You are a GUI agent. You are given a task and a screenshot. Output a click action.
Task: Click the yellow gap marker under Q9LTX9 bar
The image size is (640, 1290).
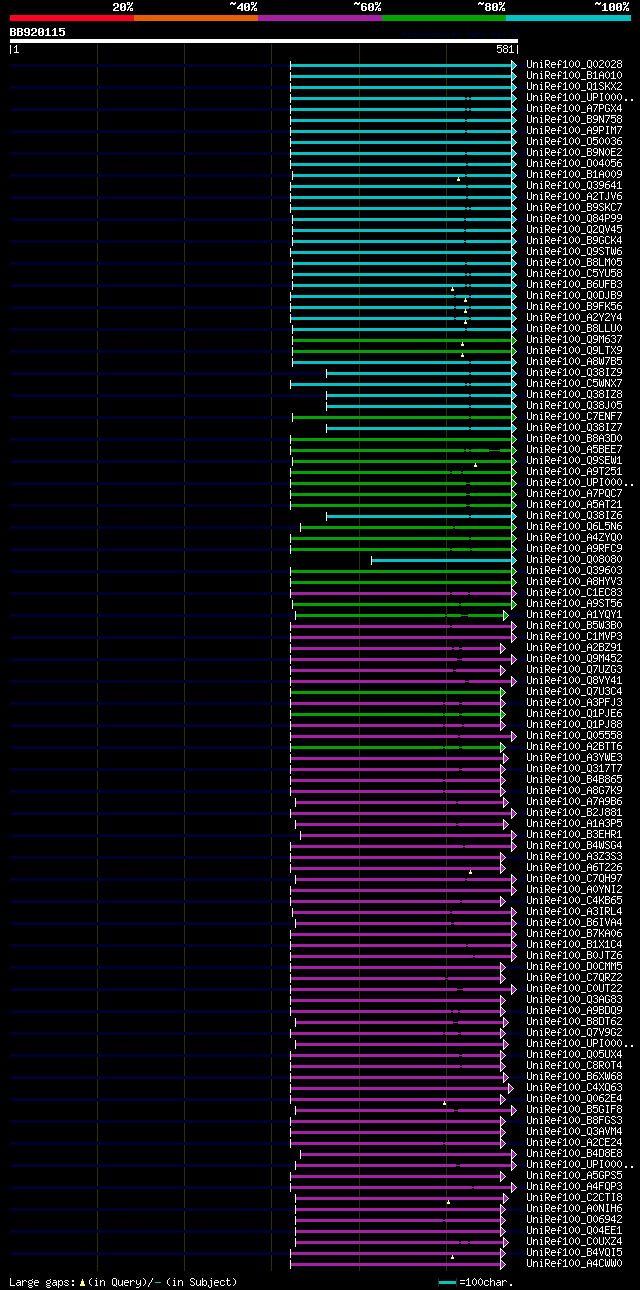[462, 355]
